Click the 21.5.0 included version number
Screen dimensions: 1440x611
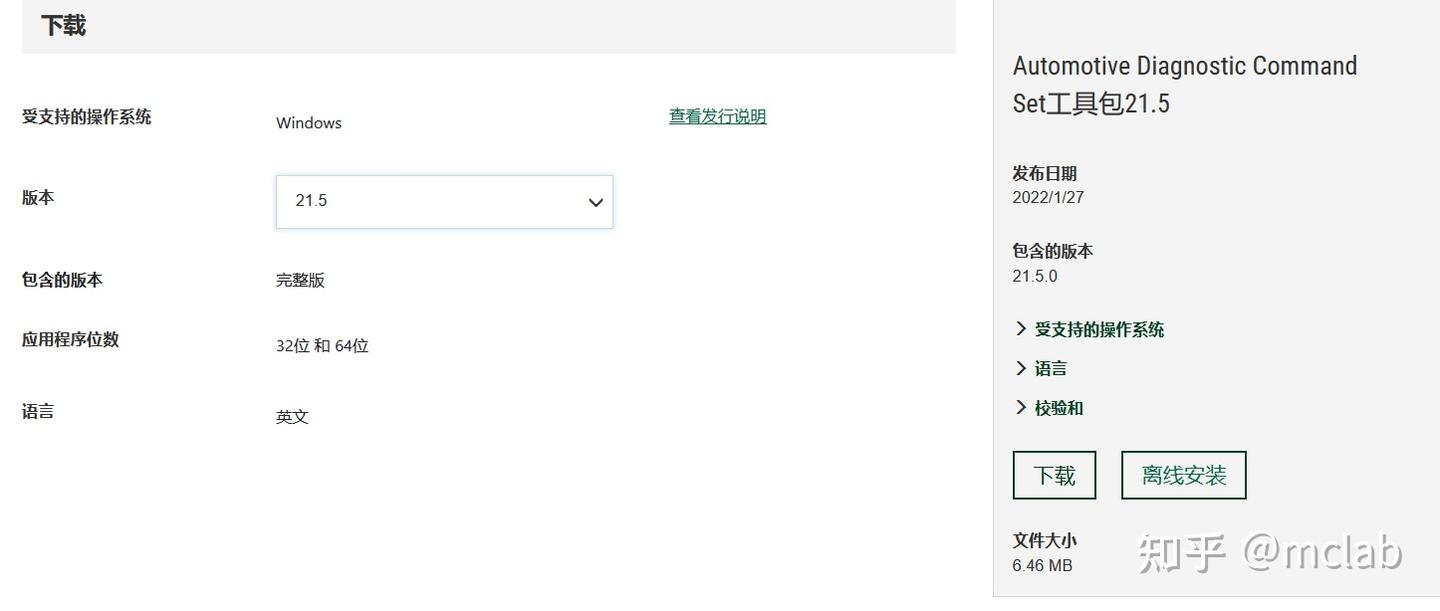1034,276
